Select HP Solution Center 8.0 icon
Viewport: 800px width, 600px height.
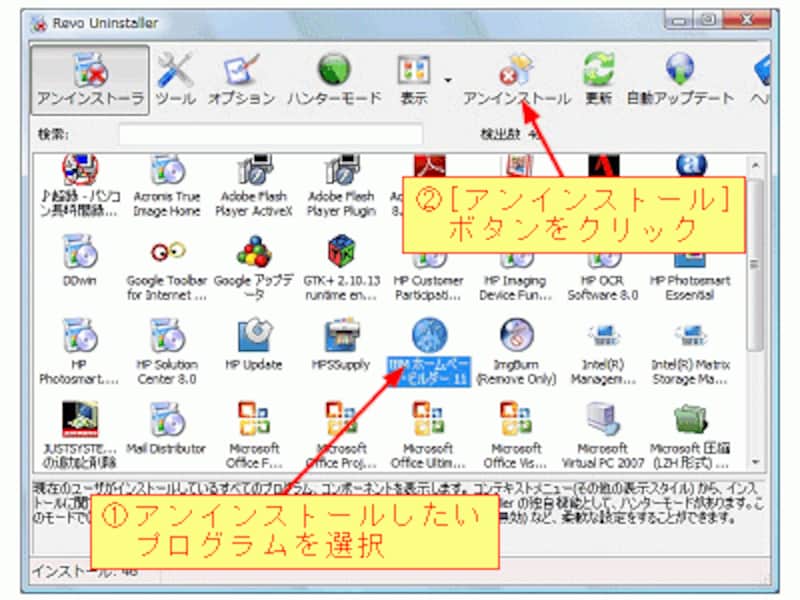[x=167, y=336]
